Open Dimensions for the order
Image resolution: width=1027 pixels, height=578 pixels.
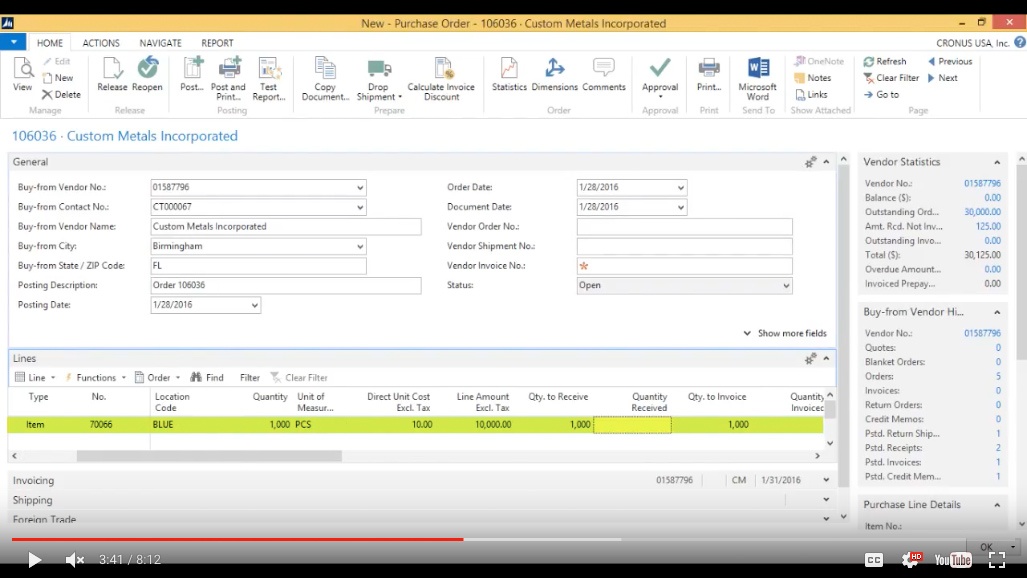(555, 74)
